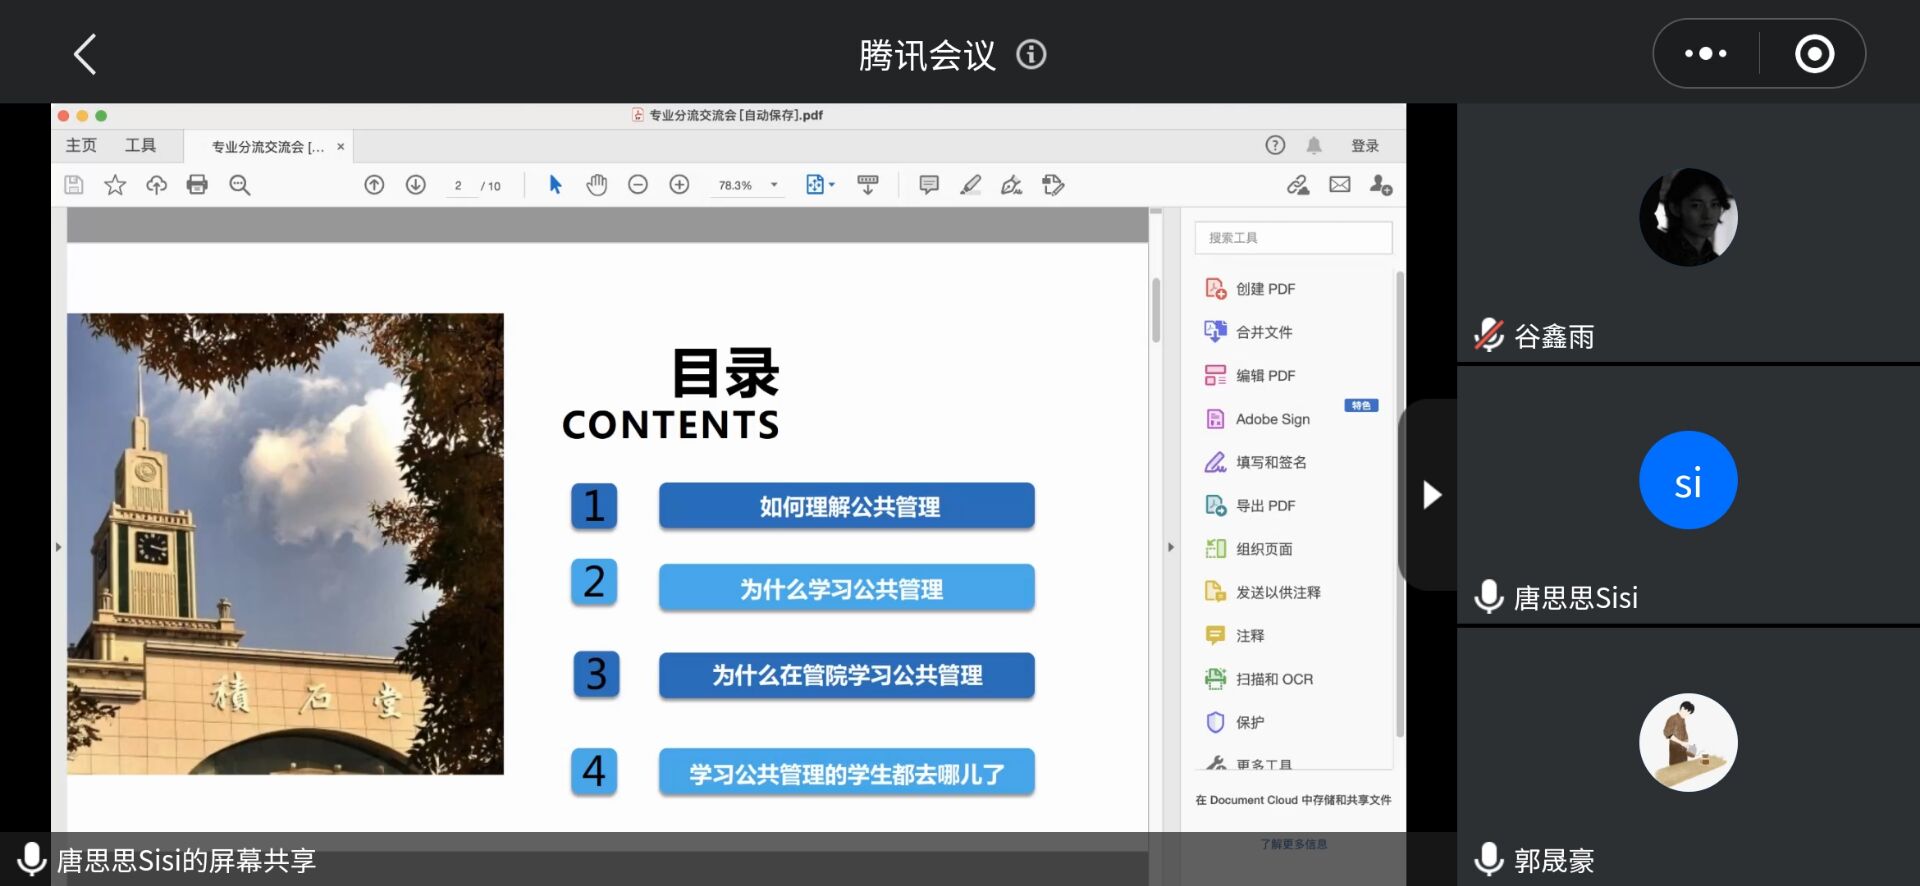Image resolution: width=1920 pixels, height=886 pixels.
Task: Expand the participant panel side arrow
Action: coord(1431,495)
